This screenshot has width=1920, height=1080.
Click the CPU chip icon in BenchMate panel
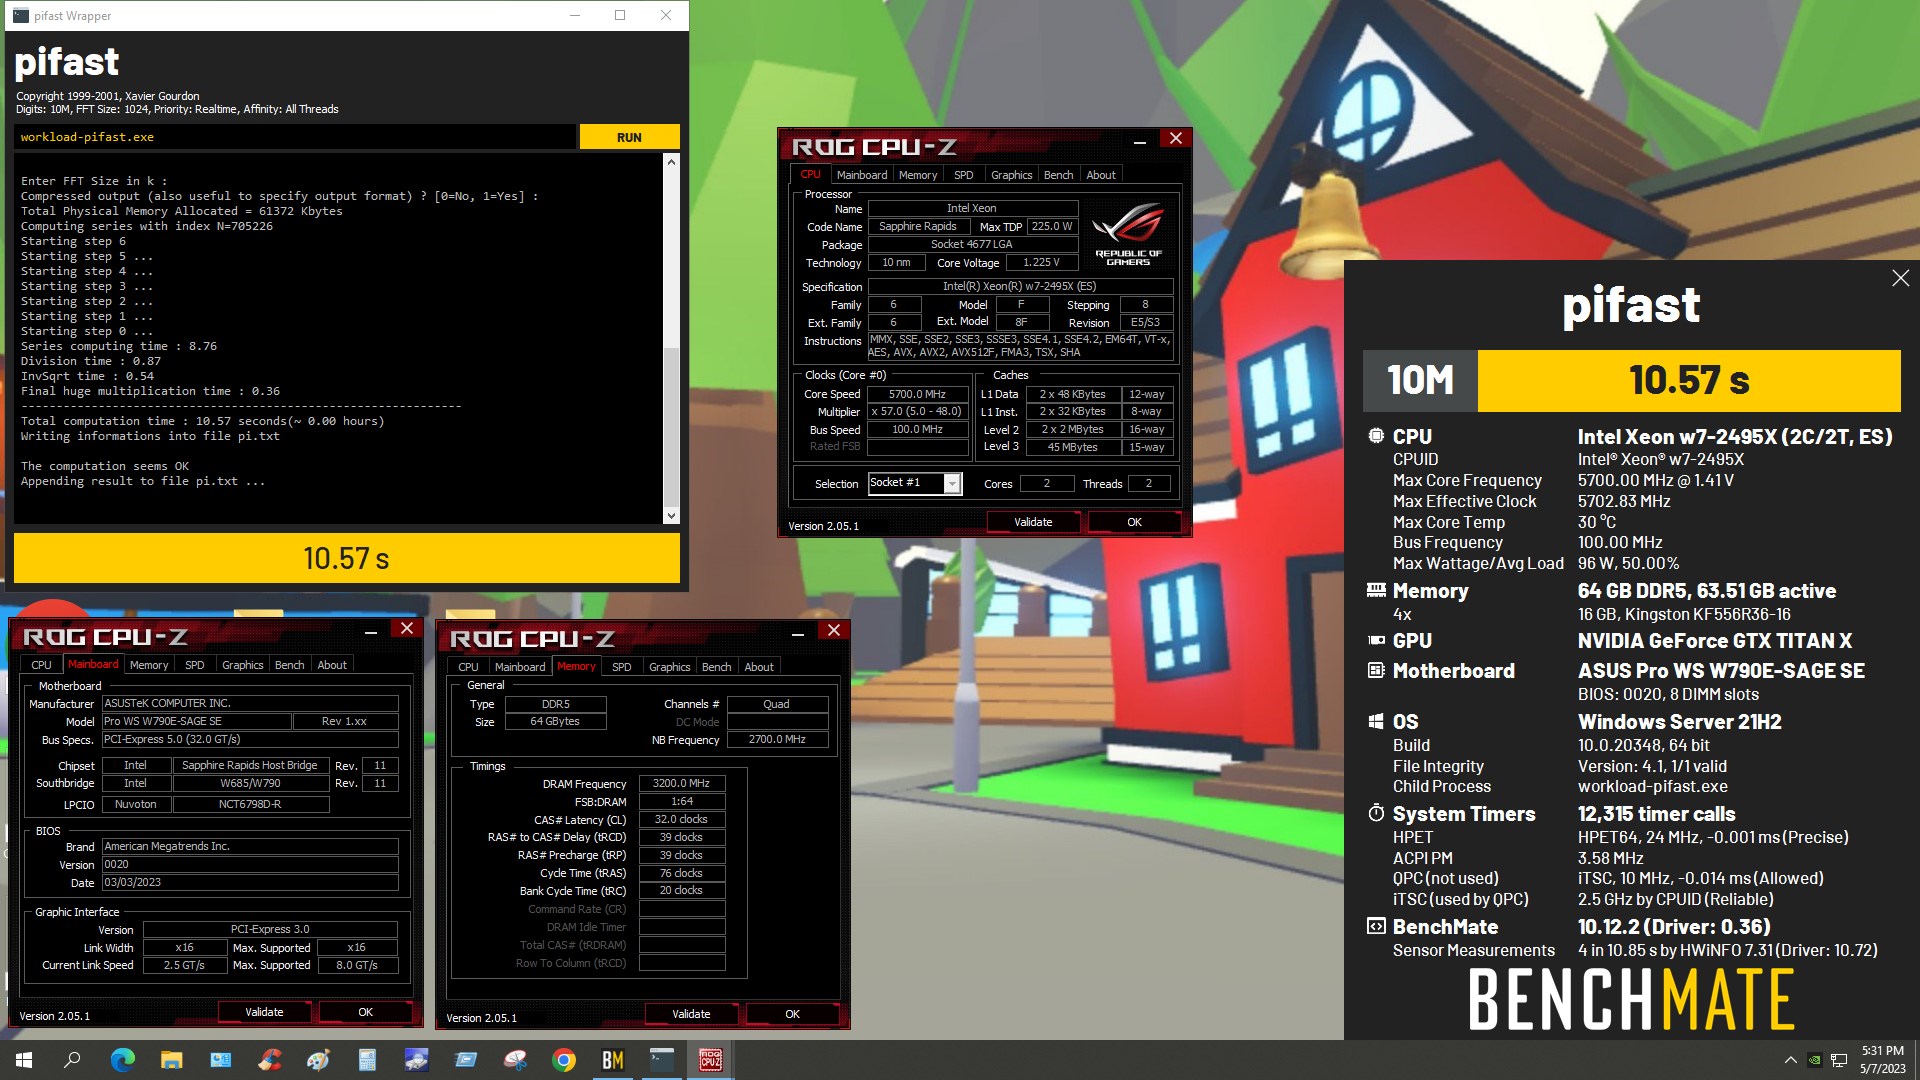point(1376,436)
